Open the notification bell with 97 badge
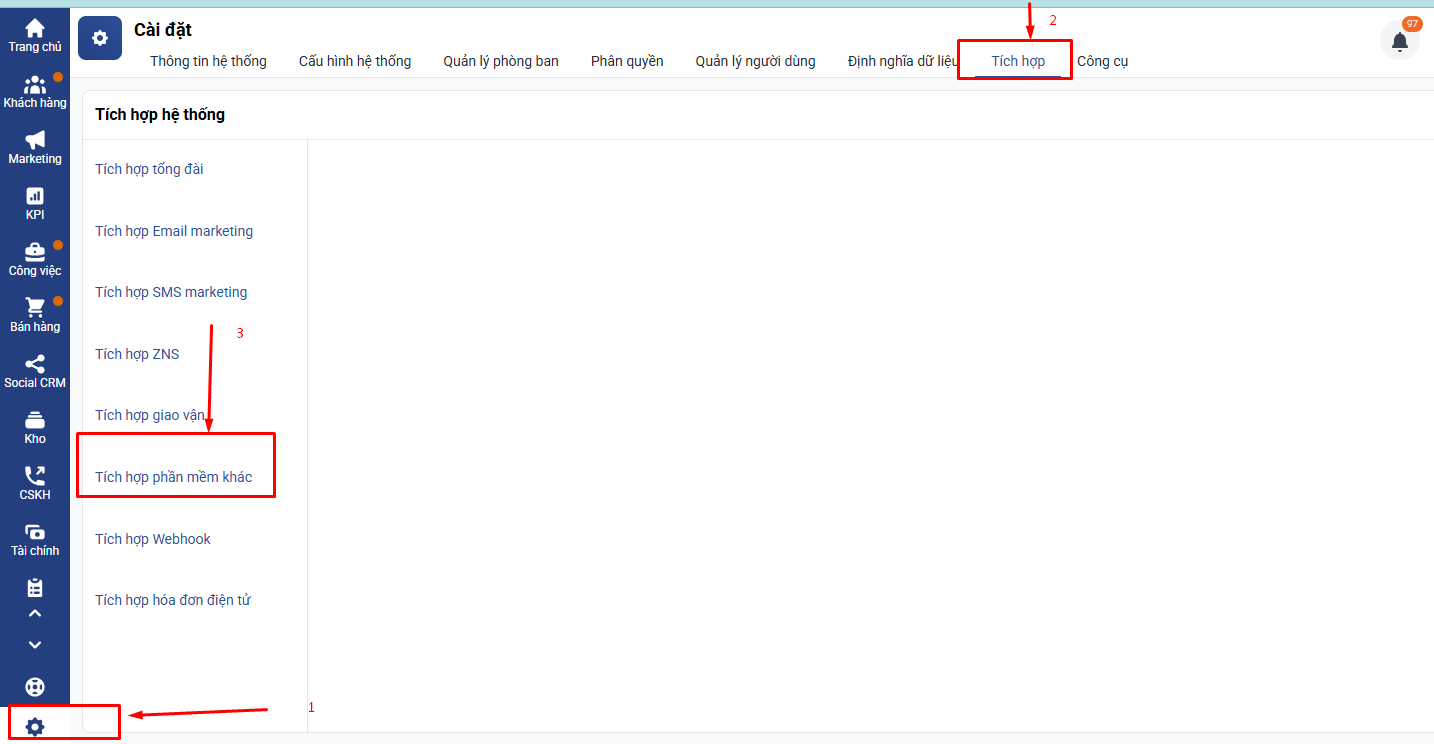 1400,41
